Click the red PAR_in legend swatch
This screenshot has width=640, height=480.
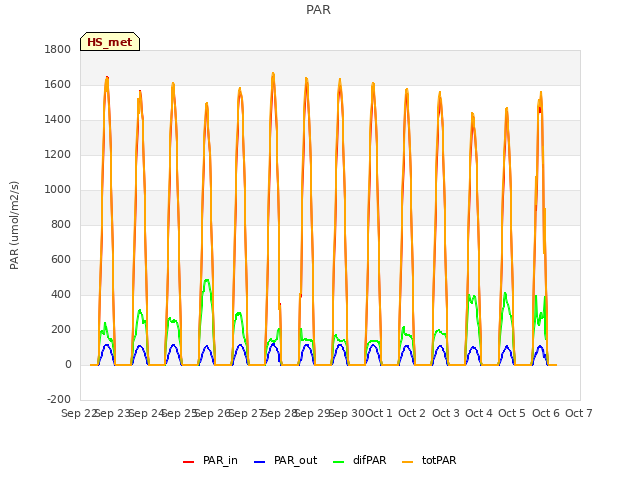[x=189, y=462]
